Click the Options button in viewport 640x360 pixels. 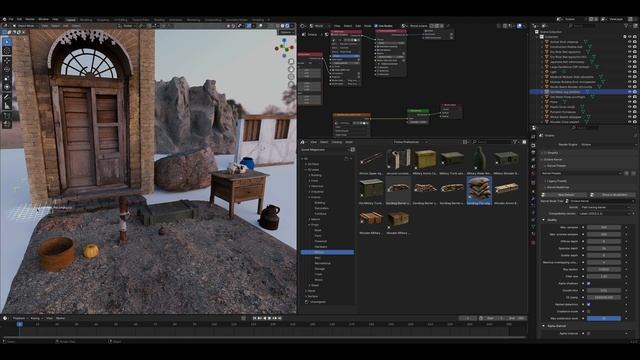tap(287, 32)
